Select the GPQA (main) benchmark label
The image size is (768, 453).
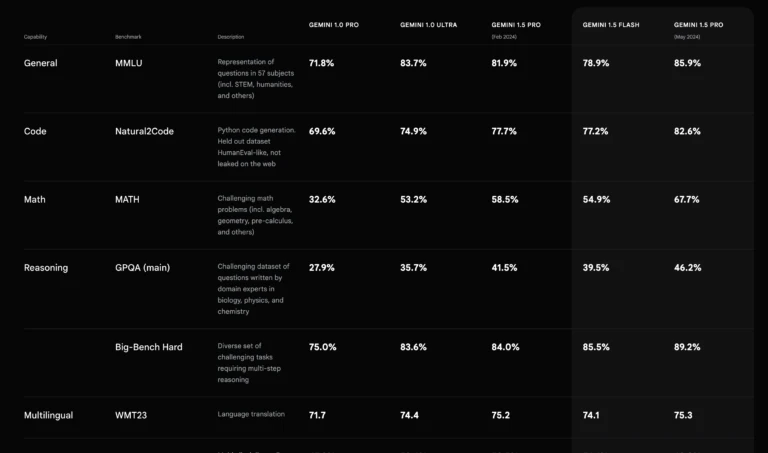click(x=144, y=267)
